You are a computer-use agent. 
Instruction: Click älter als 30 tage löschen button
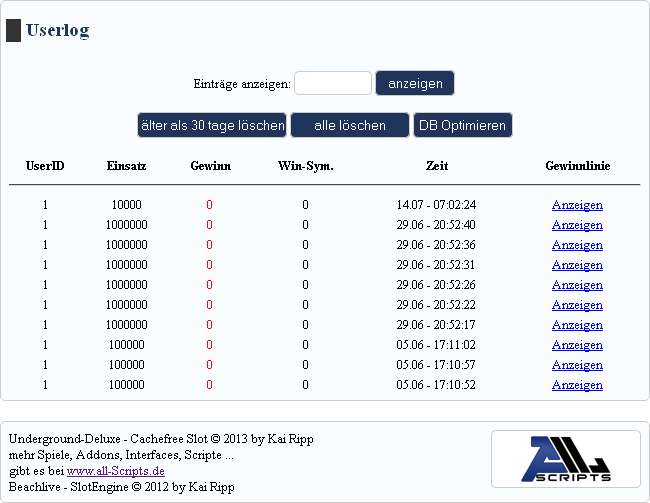click(212, 125)
